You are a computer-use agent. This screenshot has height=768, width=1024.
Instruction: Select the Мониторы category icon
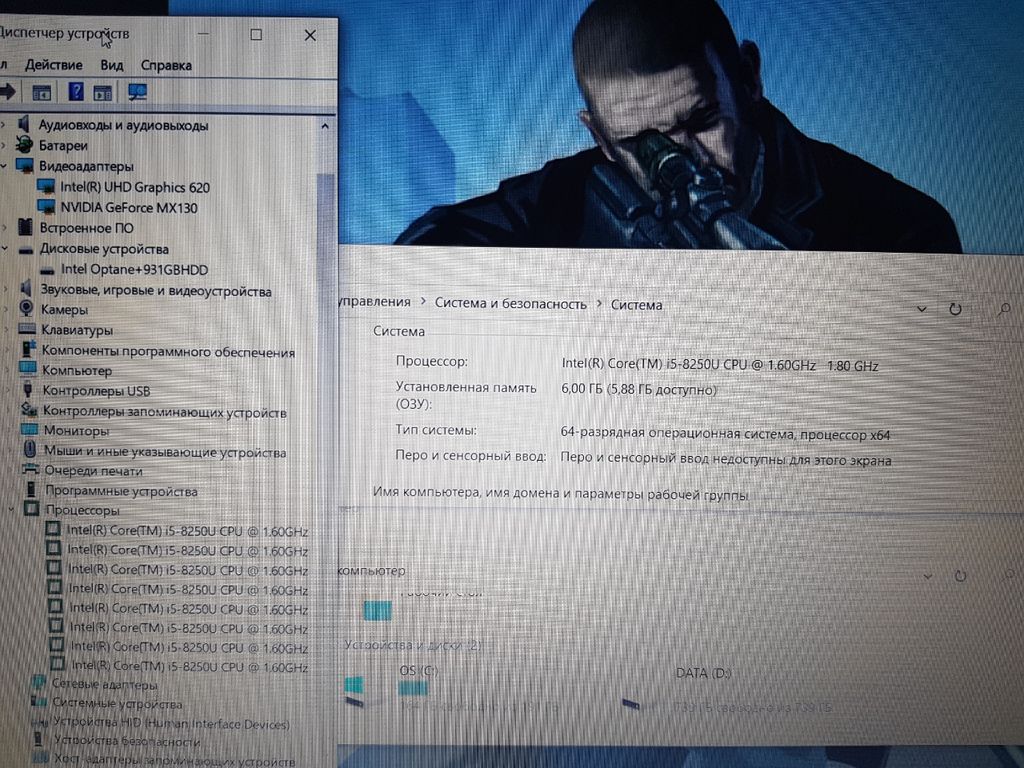point(30,430)
